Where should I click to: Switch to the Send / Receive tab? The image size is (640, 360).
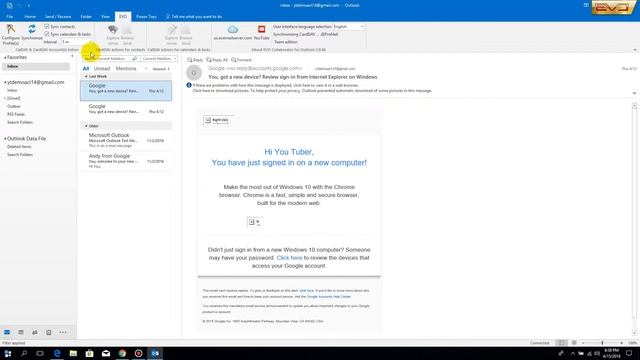[x=58, y=17]
